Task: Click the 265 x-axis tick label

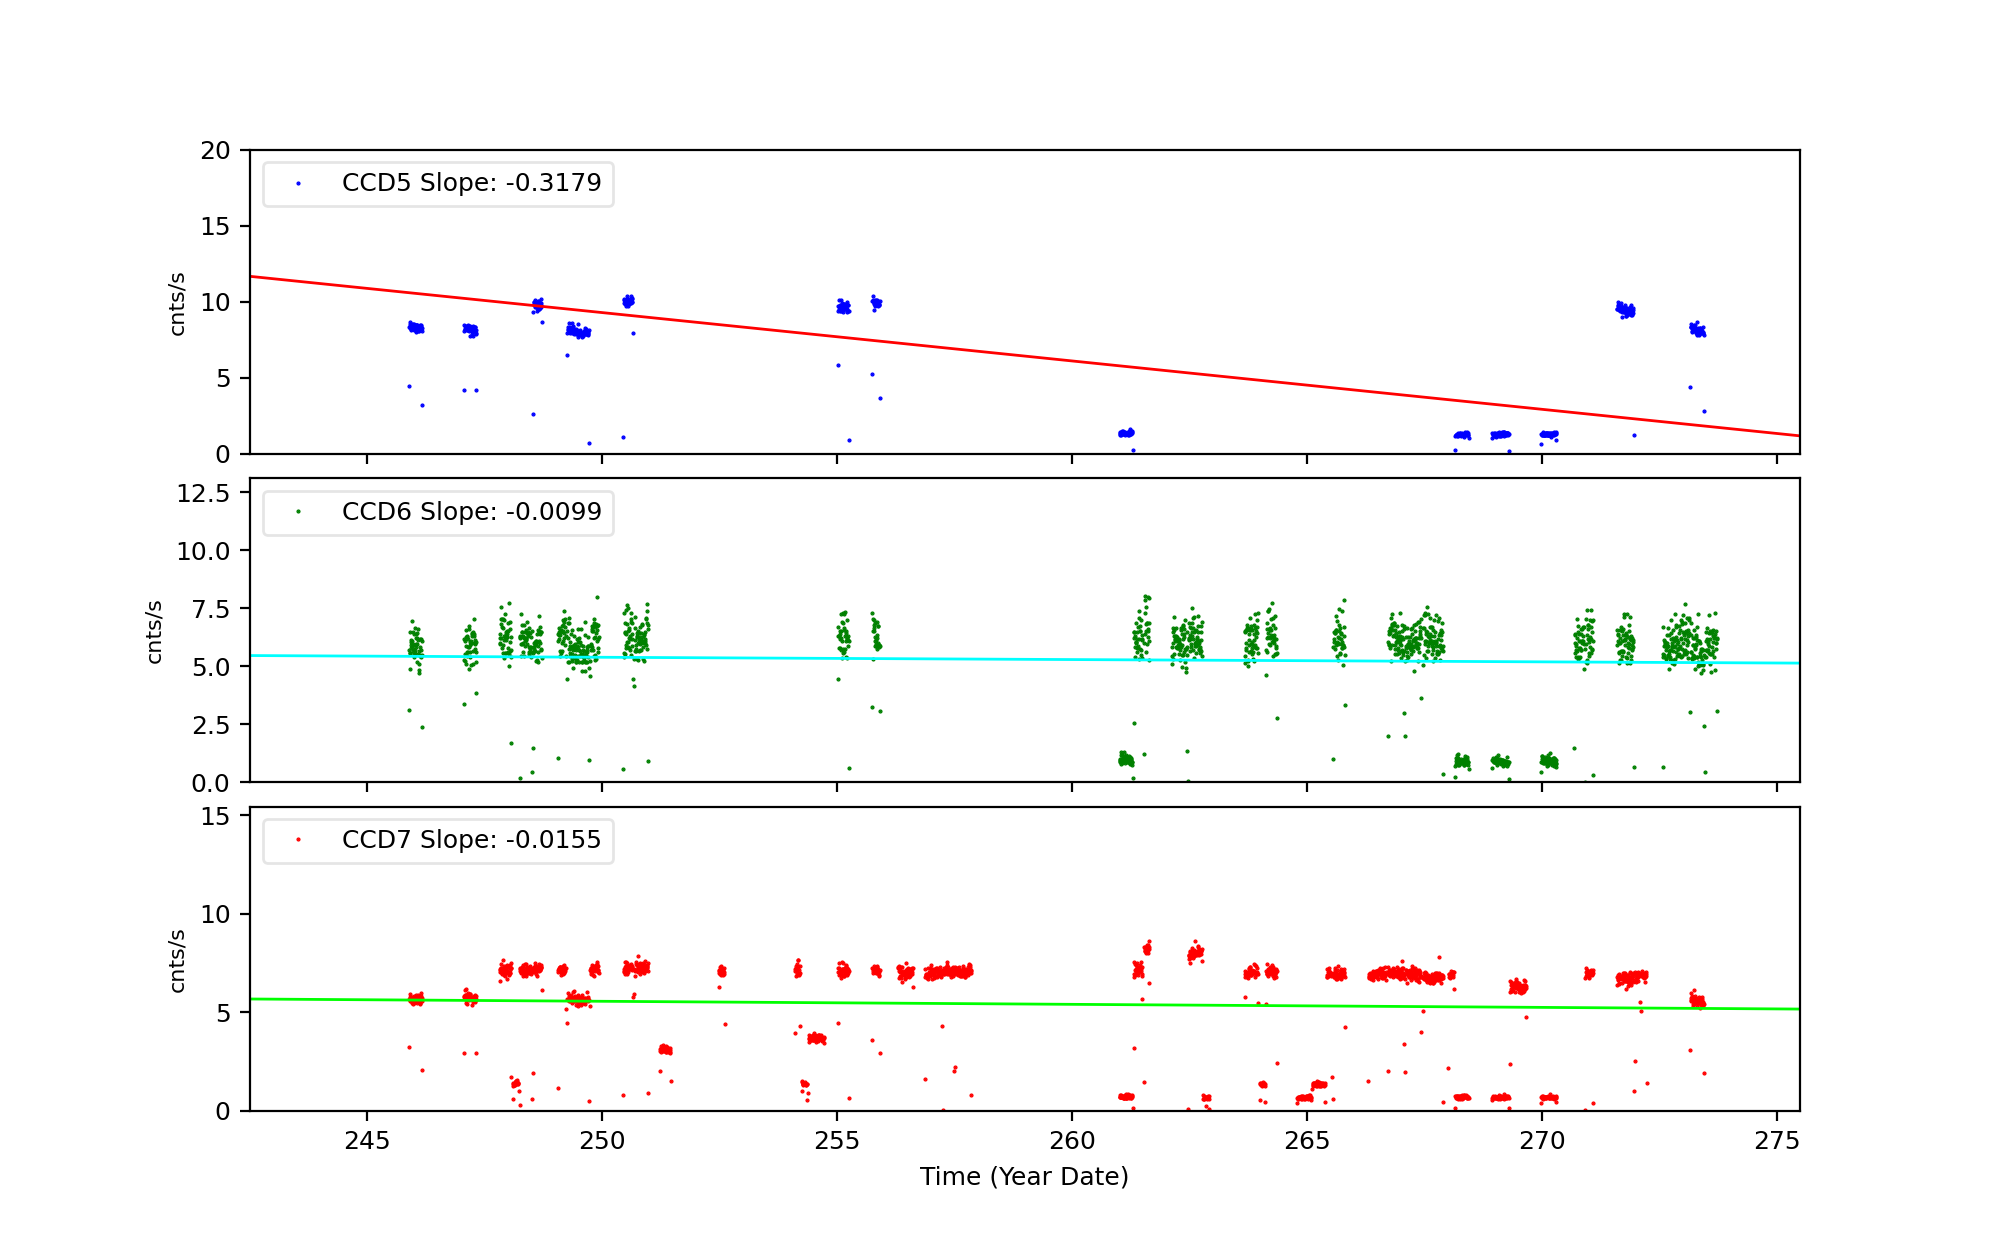Action: coord(1307,1141)
